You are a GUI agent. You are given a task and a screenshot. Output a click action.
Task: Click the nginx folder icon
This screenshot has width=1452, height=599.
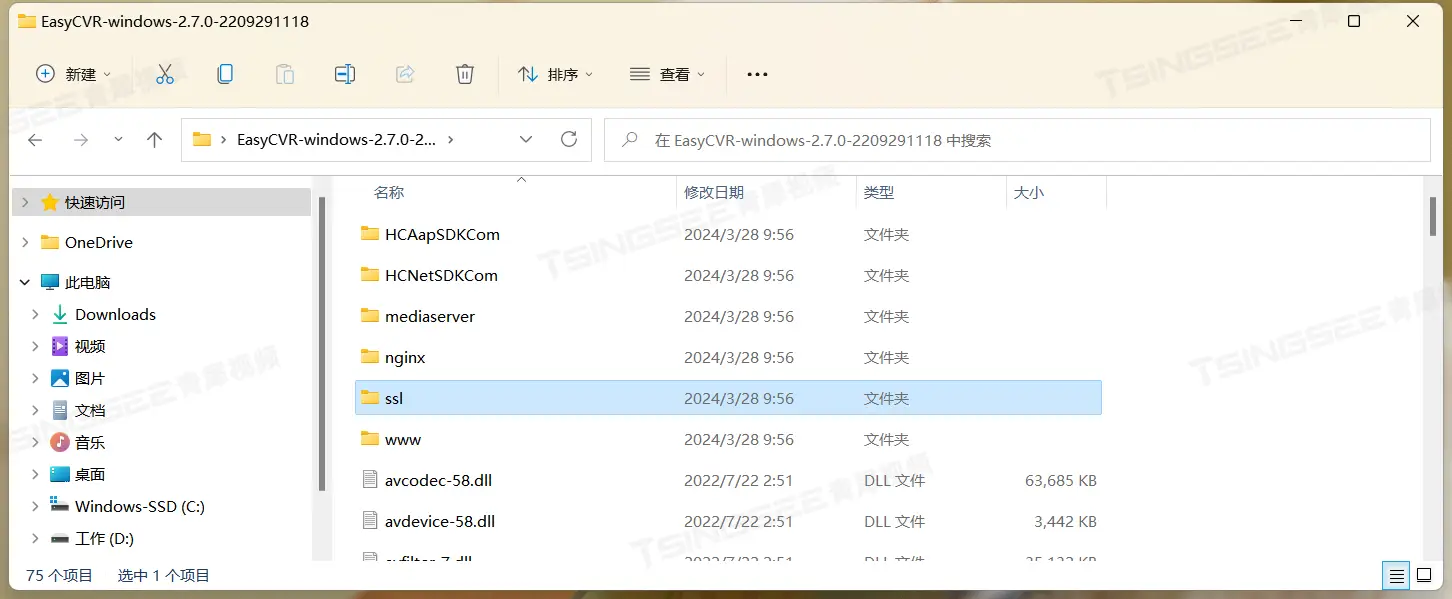370,357
